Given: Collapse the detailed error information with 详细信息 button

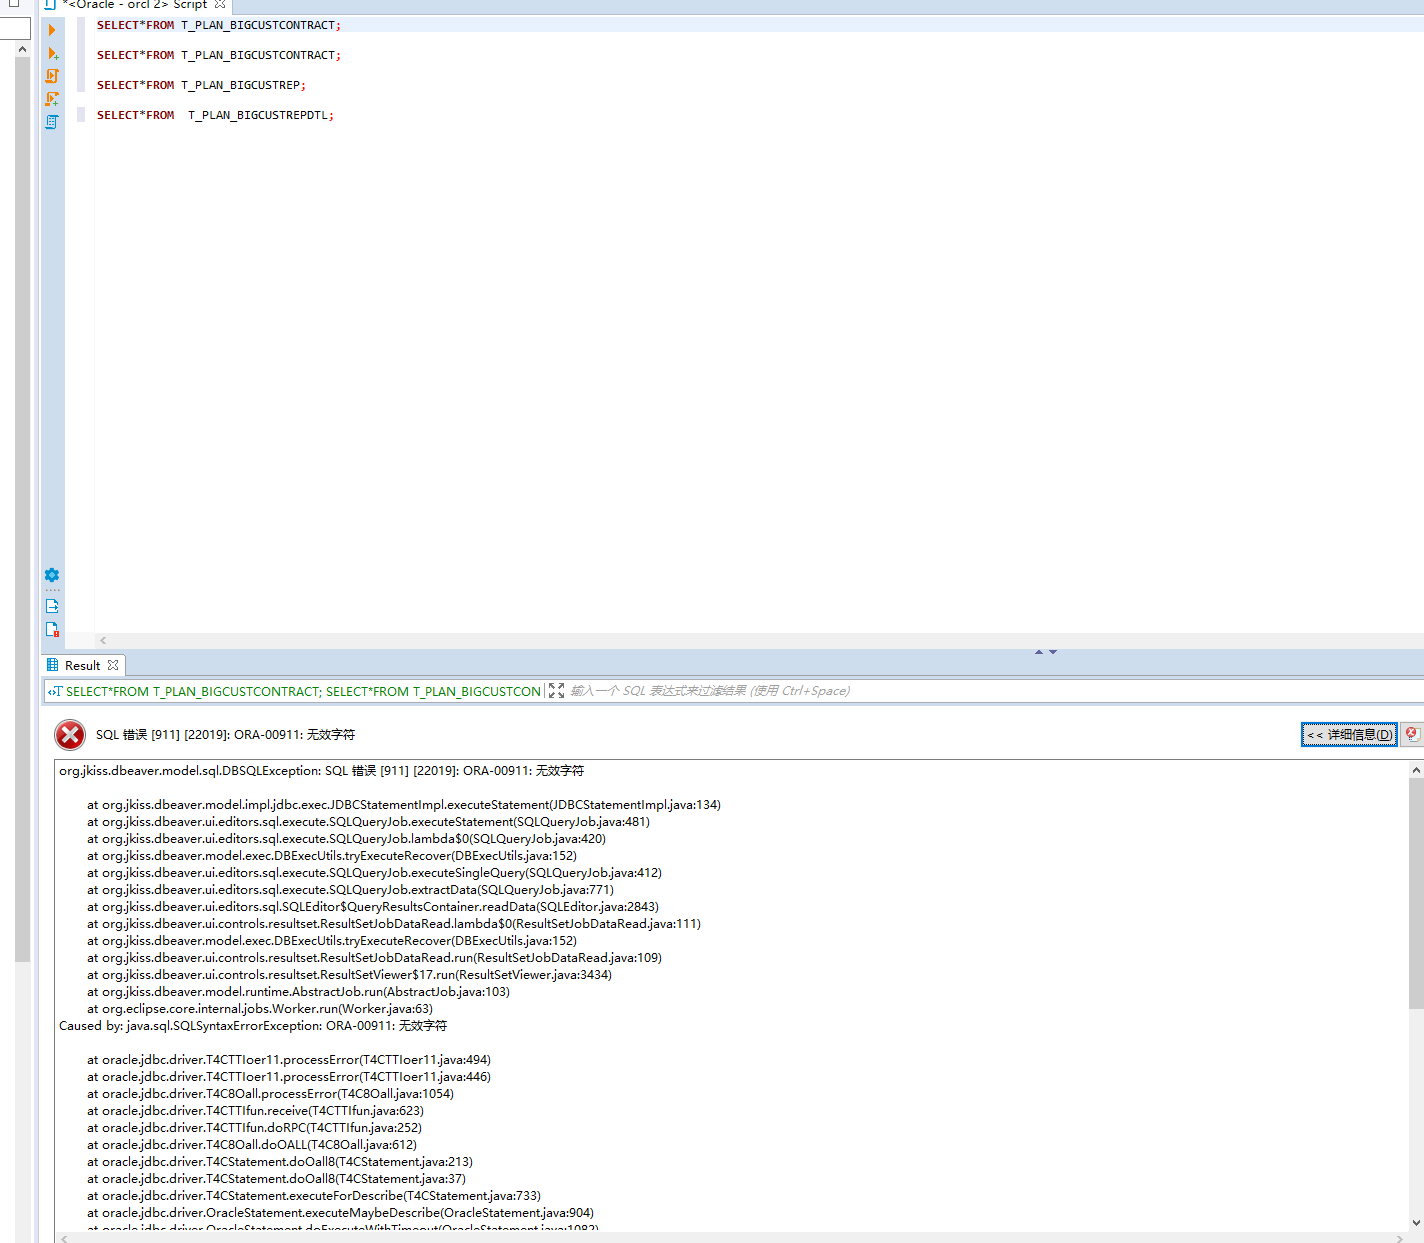Looking at the screenshot, I should pos(1349,734).
